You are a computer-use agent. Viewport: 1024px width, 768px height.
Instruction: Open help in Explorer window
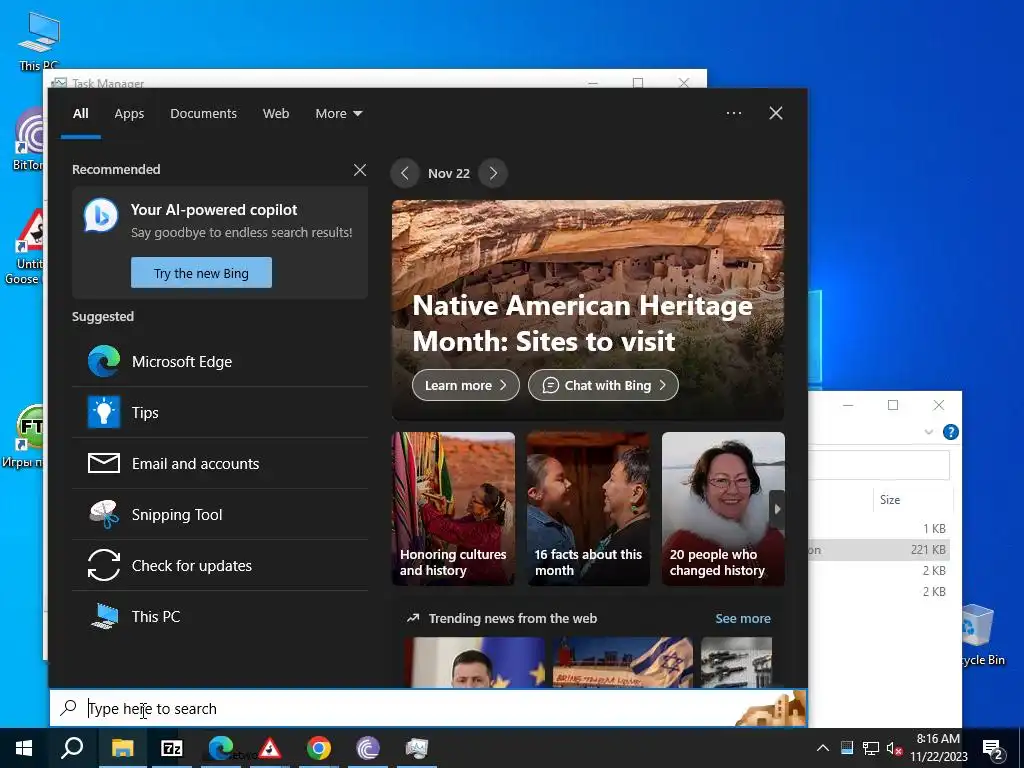coord(951,432)
